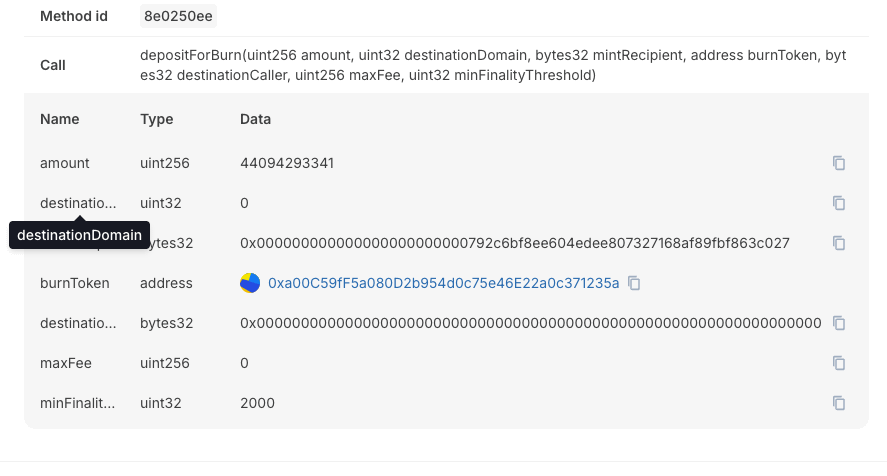The width and height of the screenshot is (887, 476).
Task: Copy the burnToken address
Action: coord(634,283)
